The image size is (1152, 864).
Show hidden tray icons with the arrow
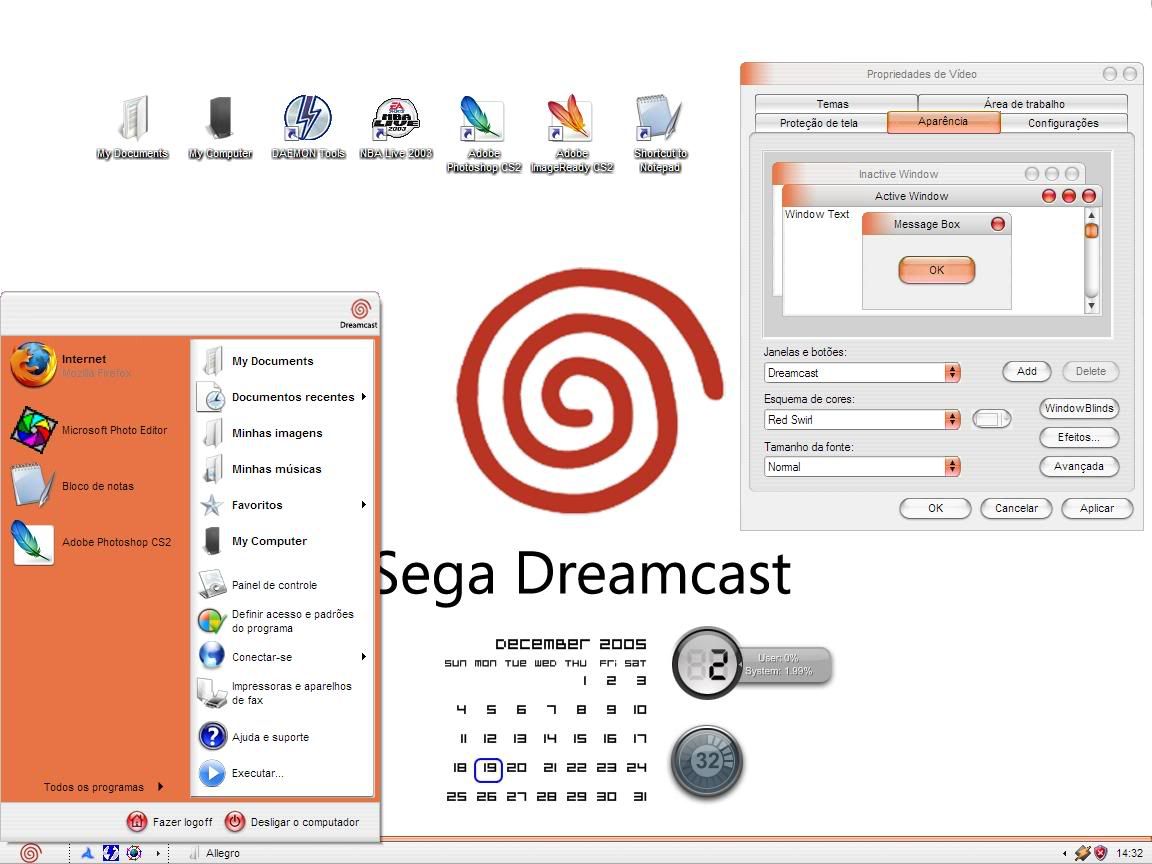click(x=1065, y=853)
